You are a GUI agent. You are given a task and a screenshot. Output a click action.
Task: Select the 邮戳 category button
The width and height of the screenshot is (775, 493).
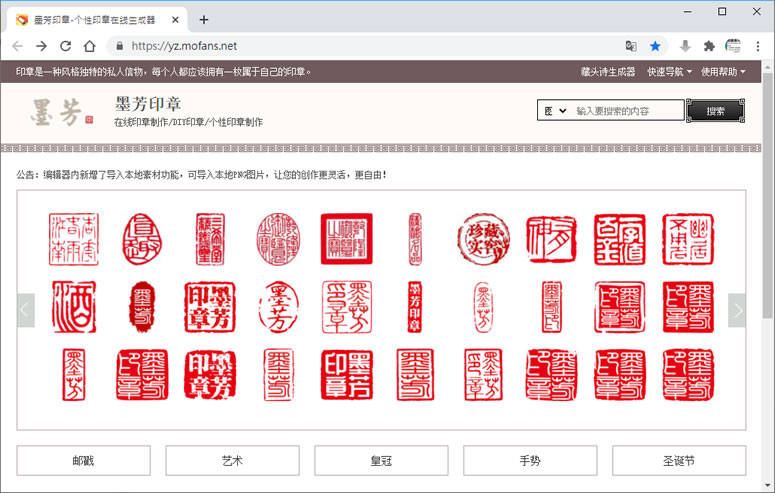(x=83, y=461)
